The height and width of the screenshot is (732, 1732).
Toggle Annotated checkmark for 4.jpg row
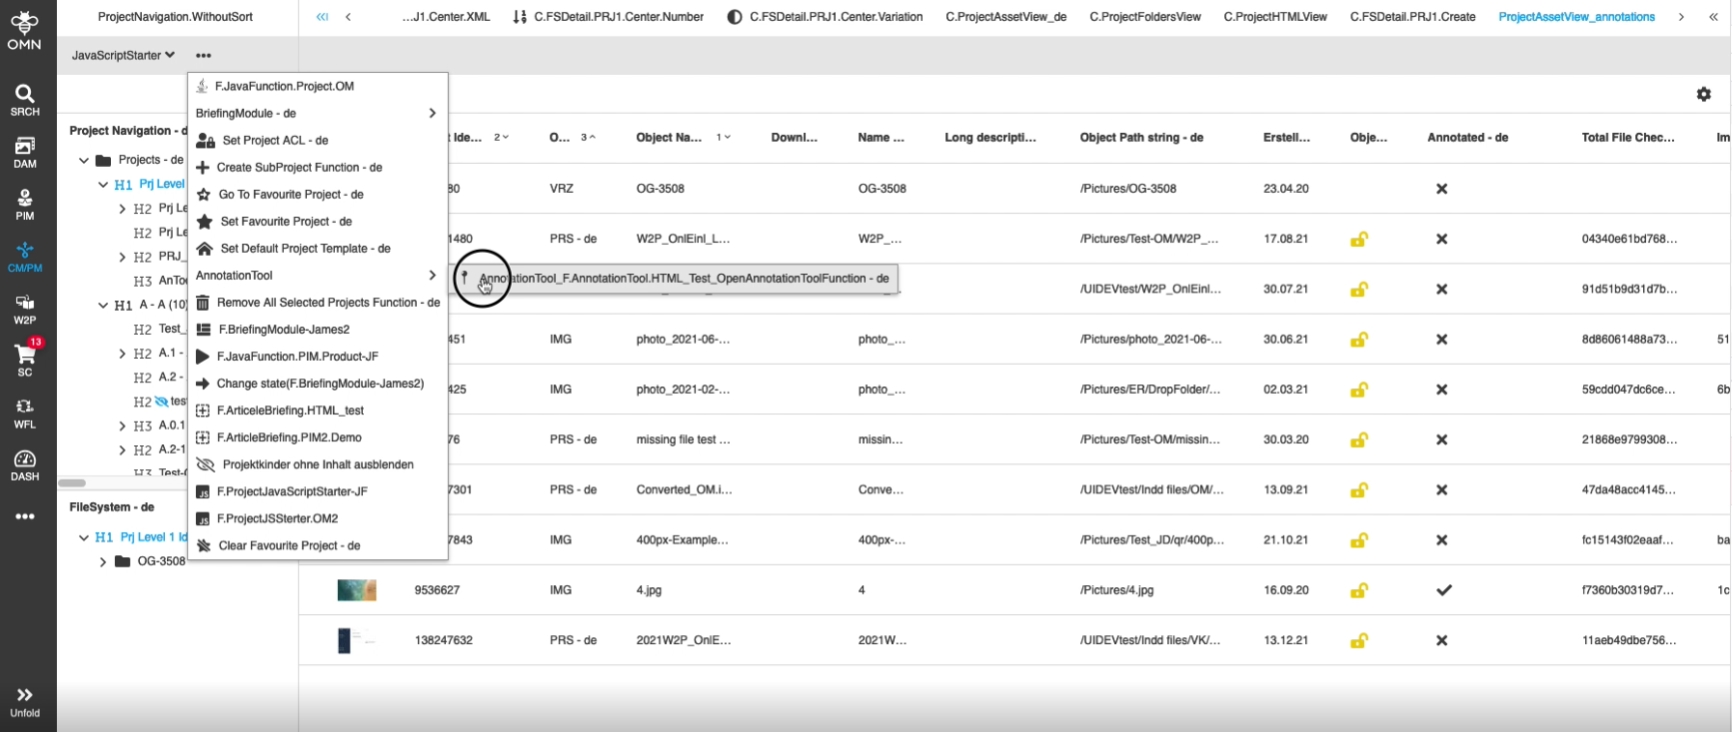tap(1443, 590)
